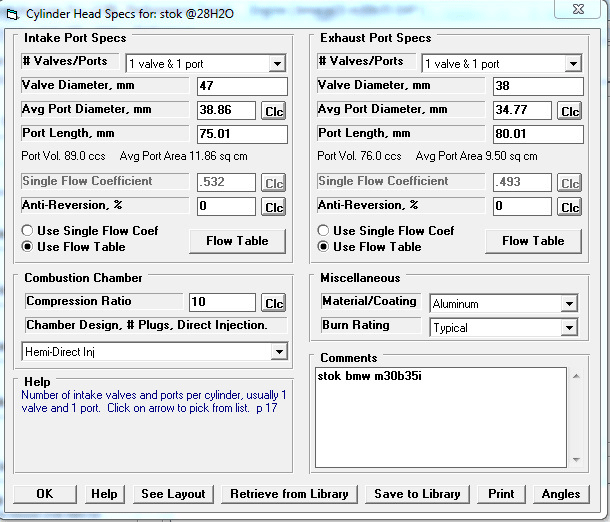Click Clc button beside exhaust Avg Port Diameter
Screen dimensions: 610x522
[570, 111]
